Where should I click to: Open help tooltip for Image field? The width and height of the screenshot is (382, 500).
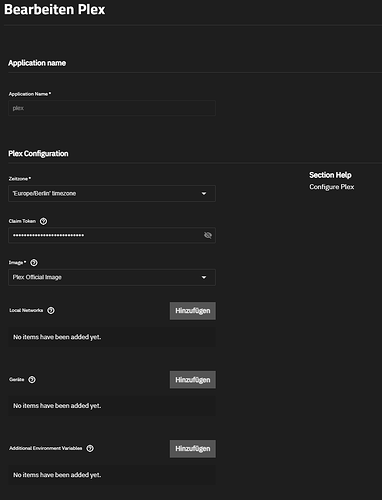click(x=34, y=263)
